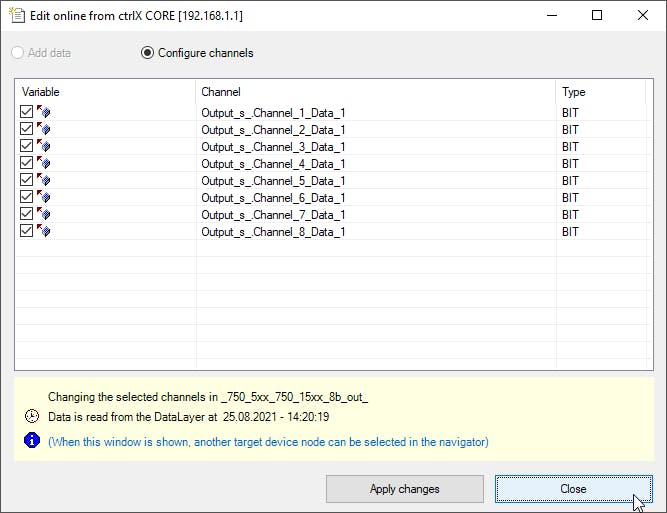Screen dimensions: 667x513
Task: Click the window title document icon
Action: 17,15
